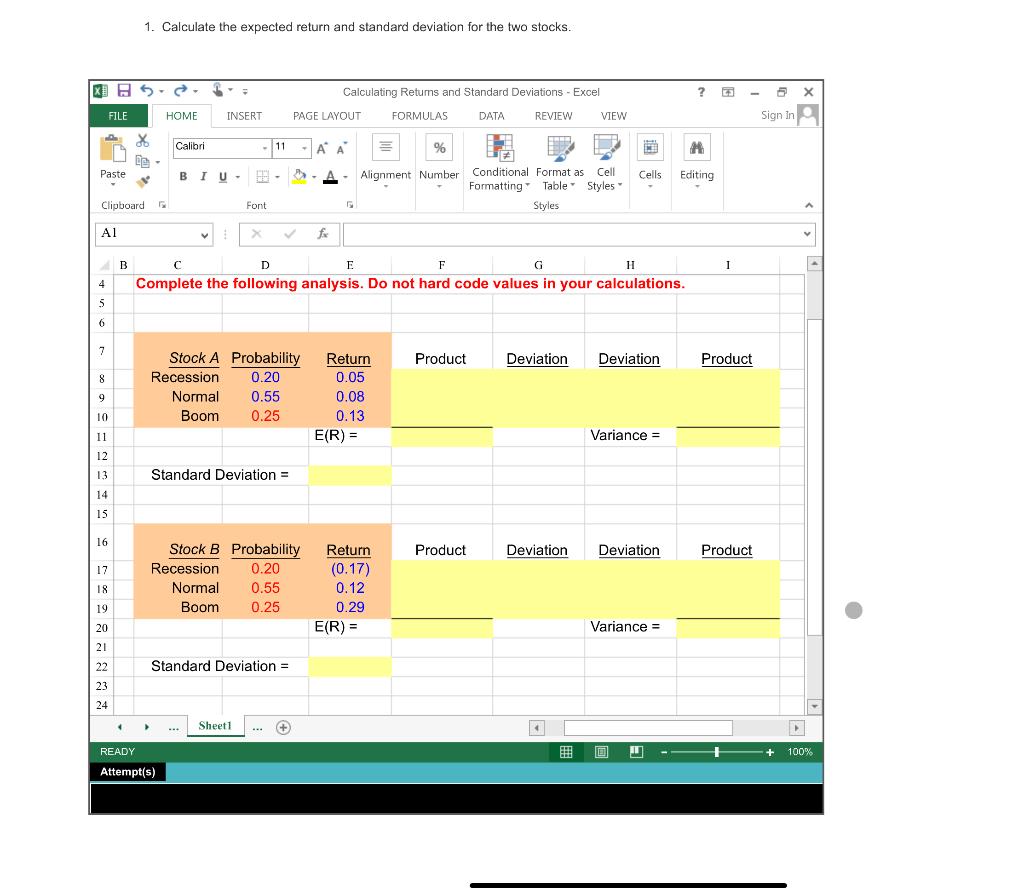Open the font size 11 dropdown
The width and height of the screenshot is (1024, 895).
(305, 148)
